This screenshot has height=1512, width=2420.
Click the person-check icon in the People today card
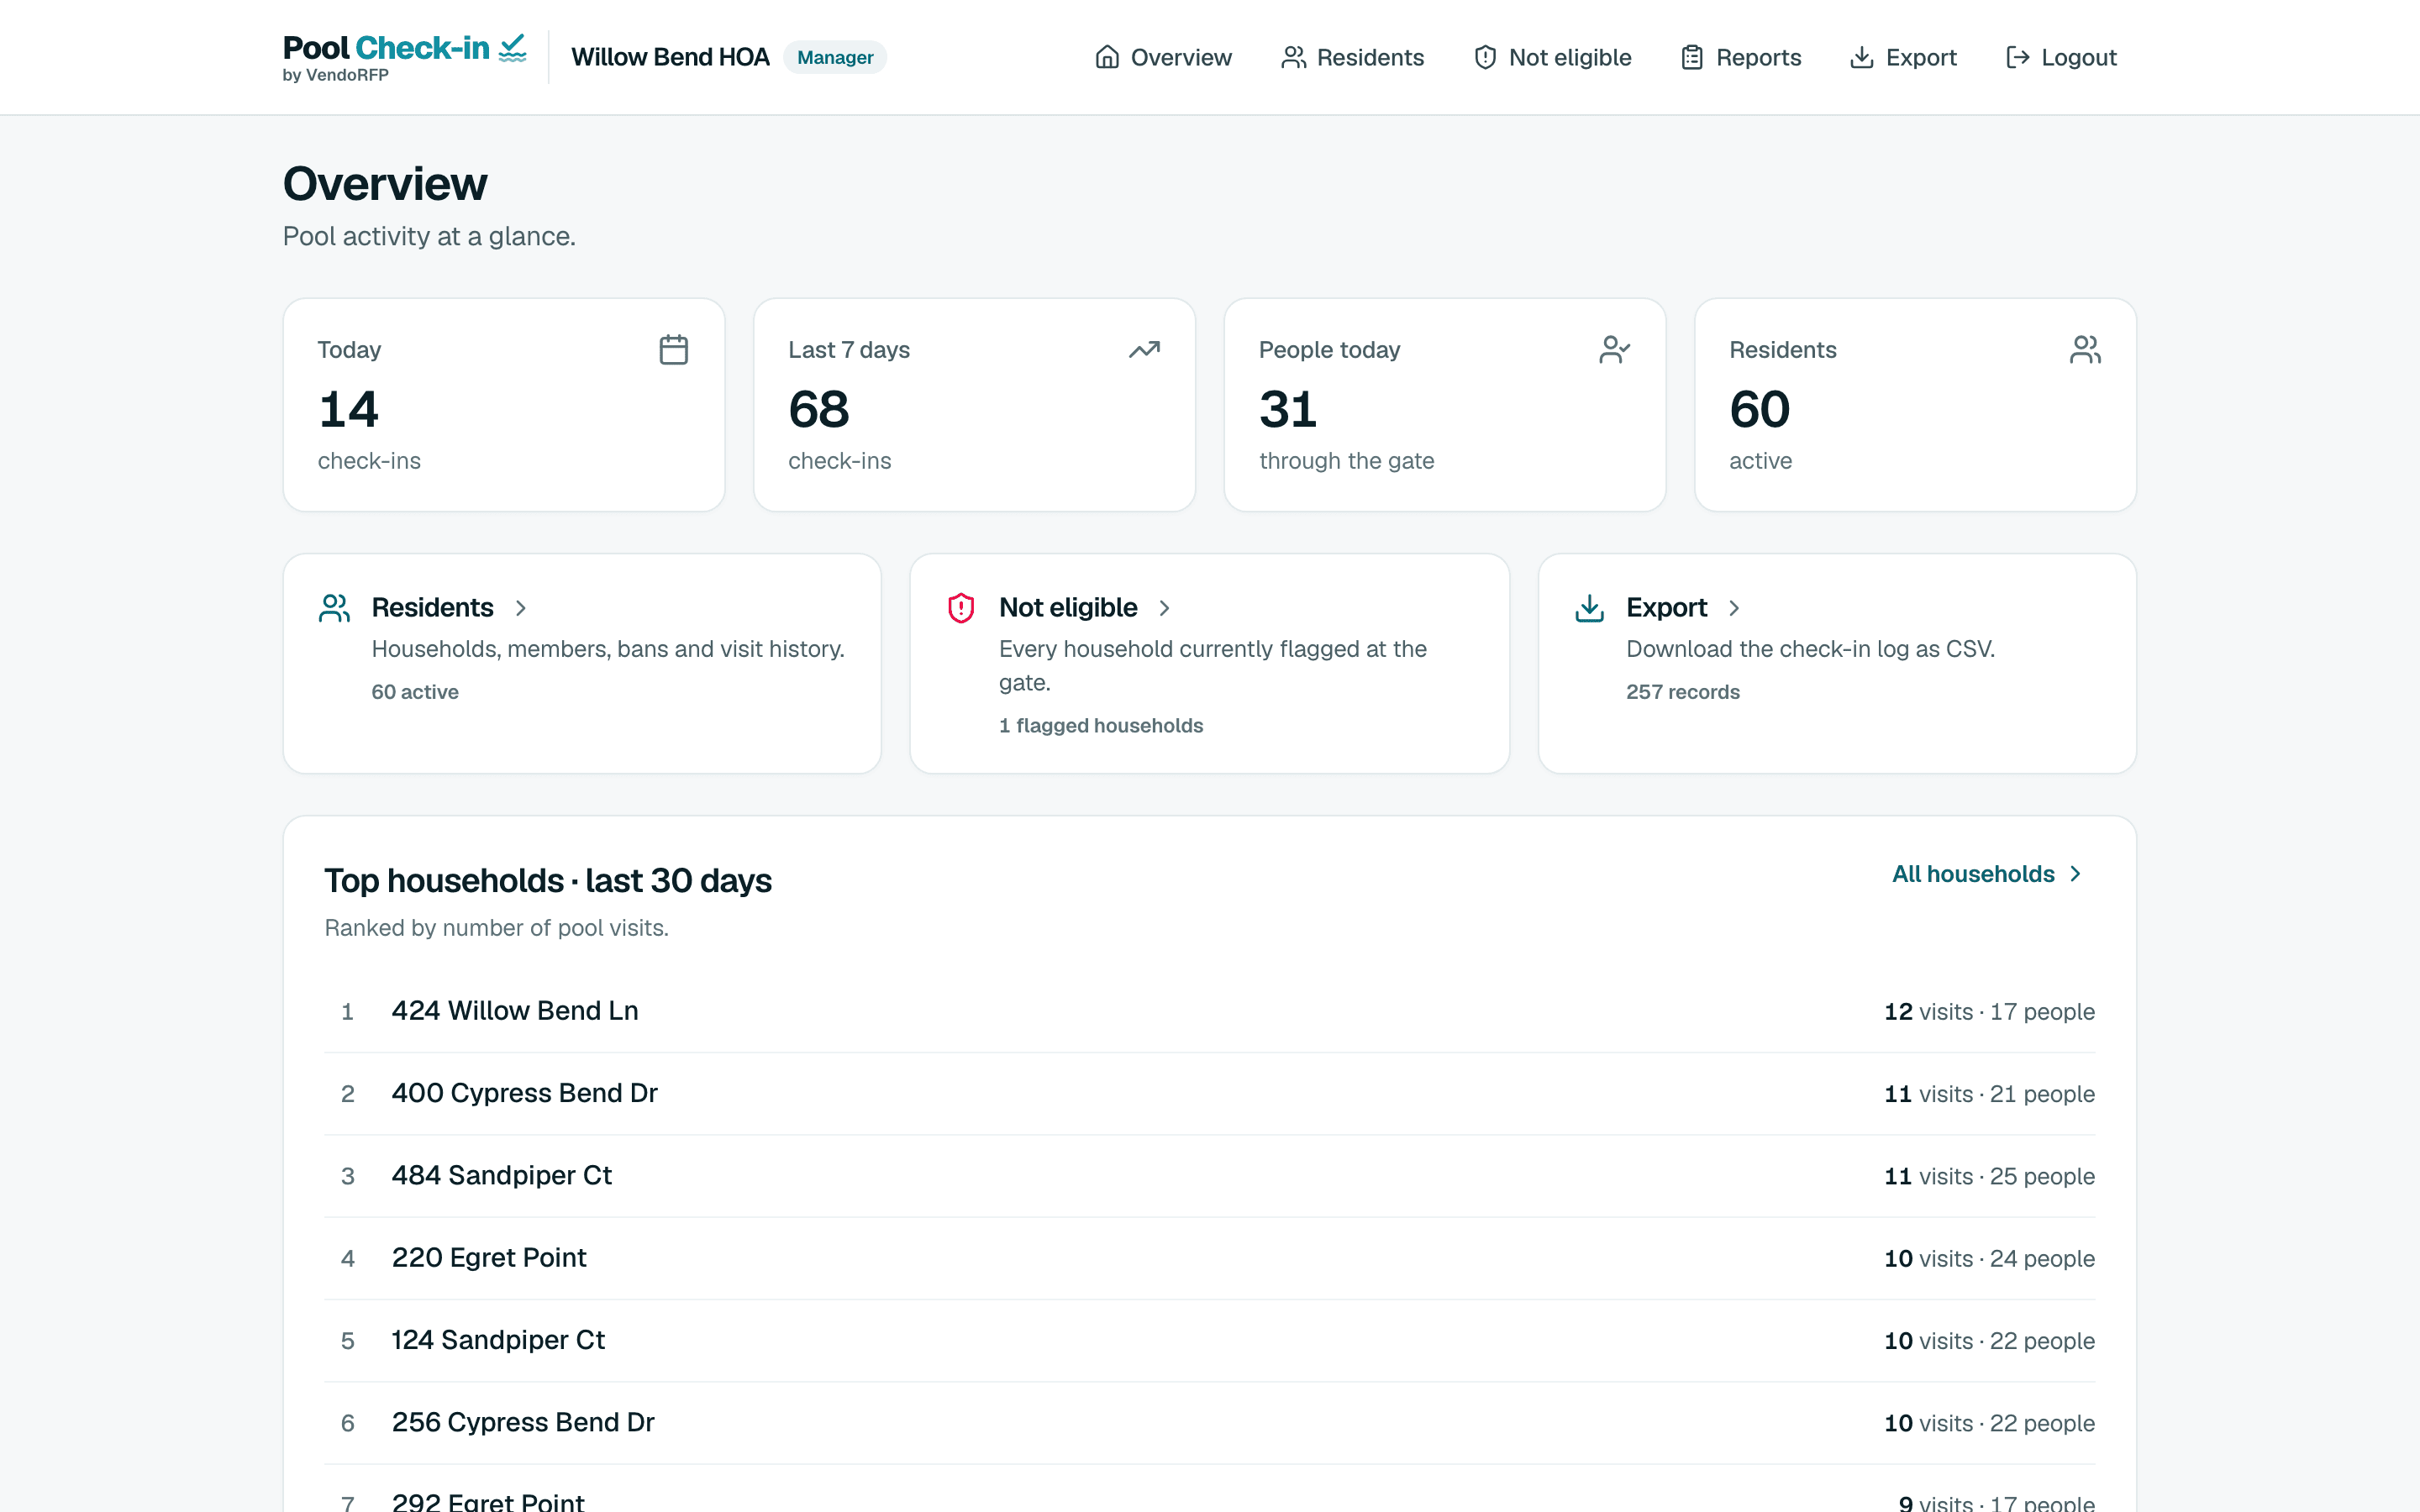[x=1614, y=350]
